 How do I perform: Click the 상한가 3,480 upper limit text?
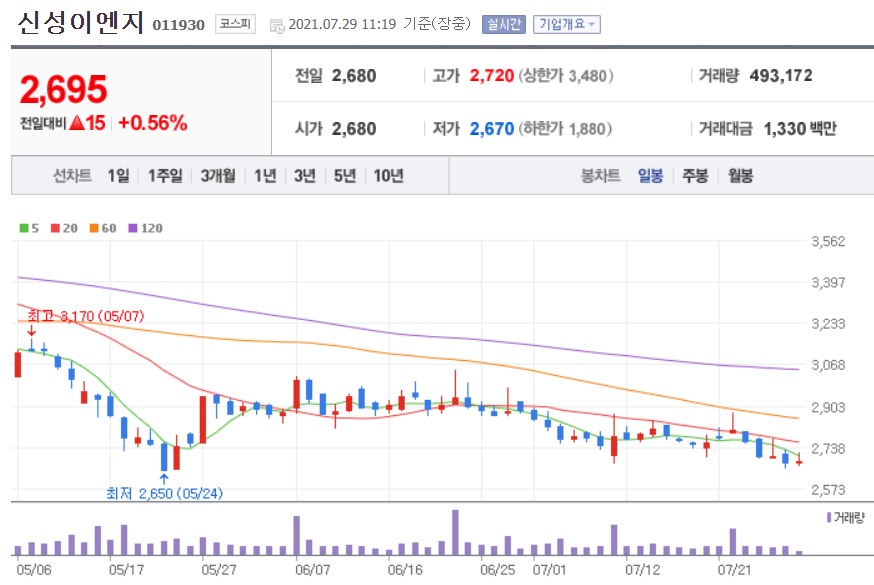pos(566,76)
